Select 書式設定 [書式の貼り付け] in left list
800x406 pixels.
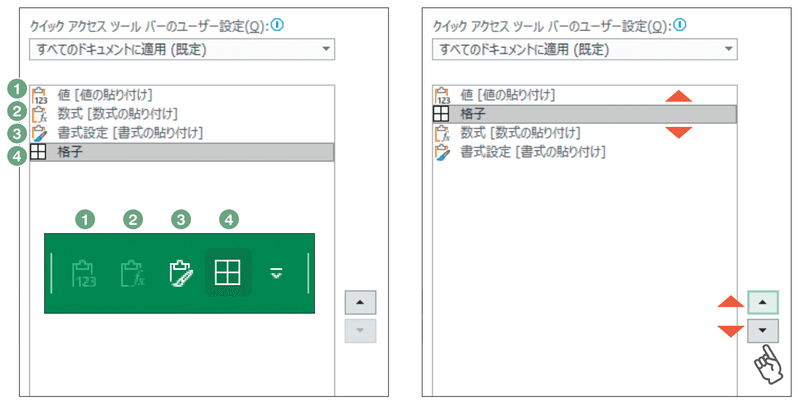pyautogui.click(x=182, y=133)
